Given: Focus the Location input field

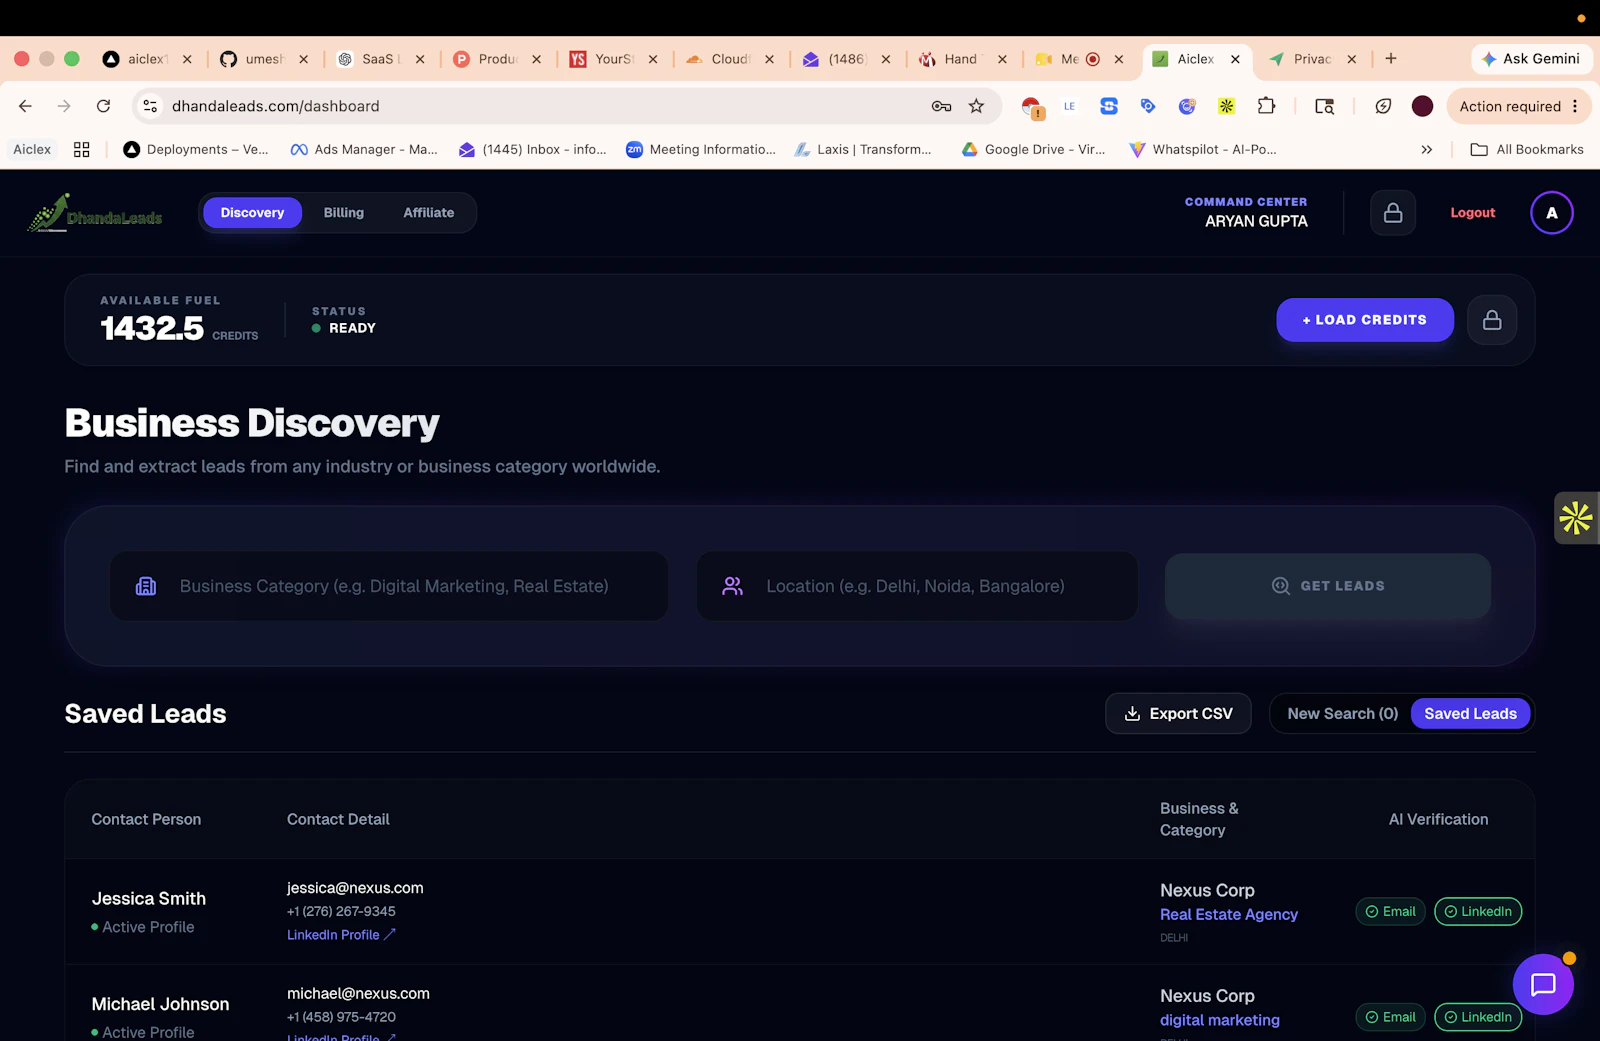Looking at the screenshot, I should pos(917,586).
